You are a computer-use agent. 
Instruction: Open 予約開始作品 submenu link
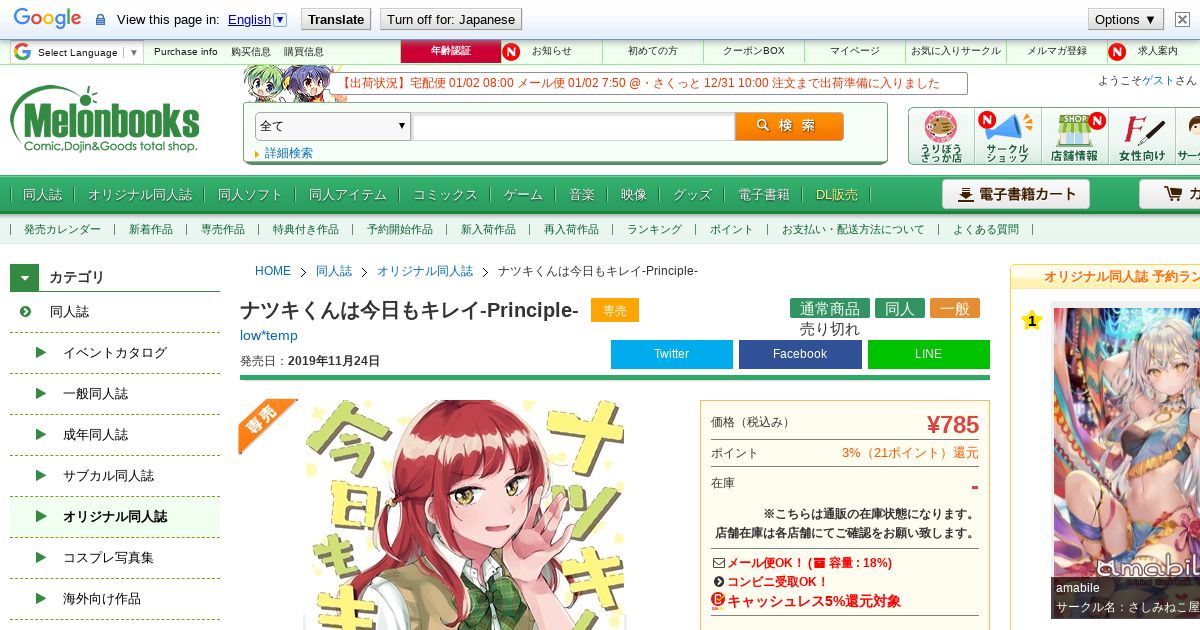(400, 230)
